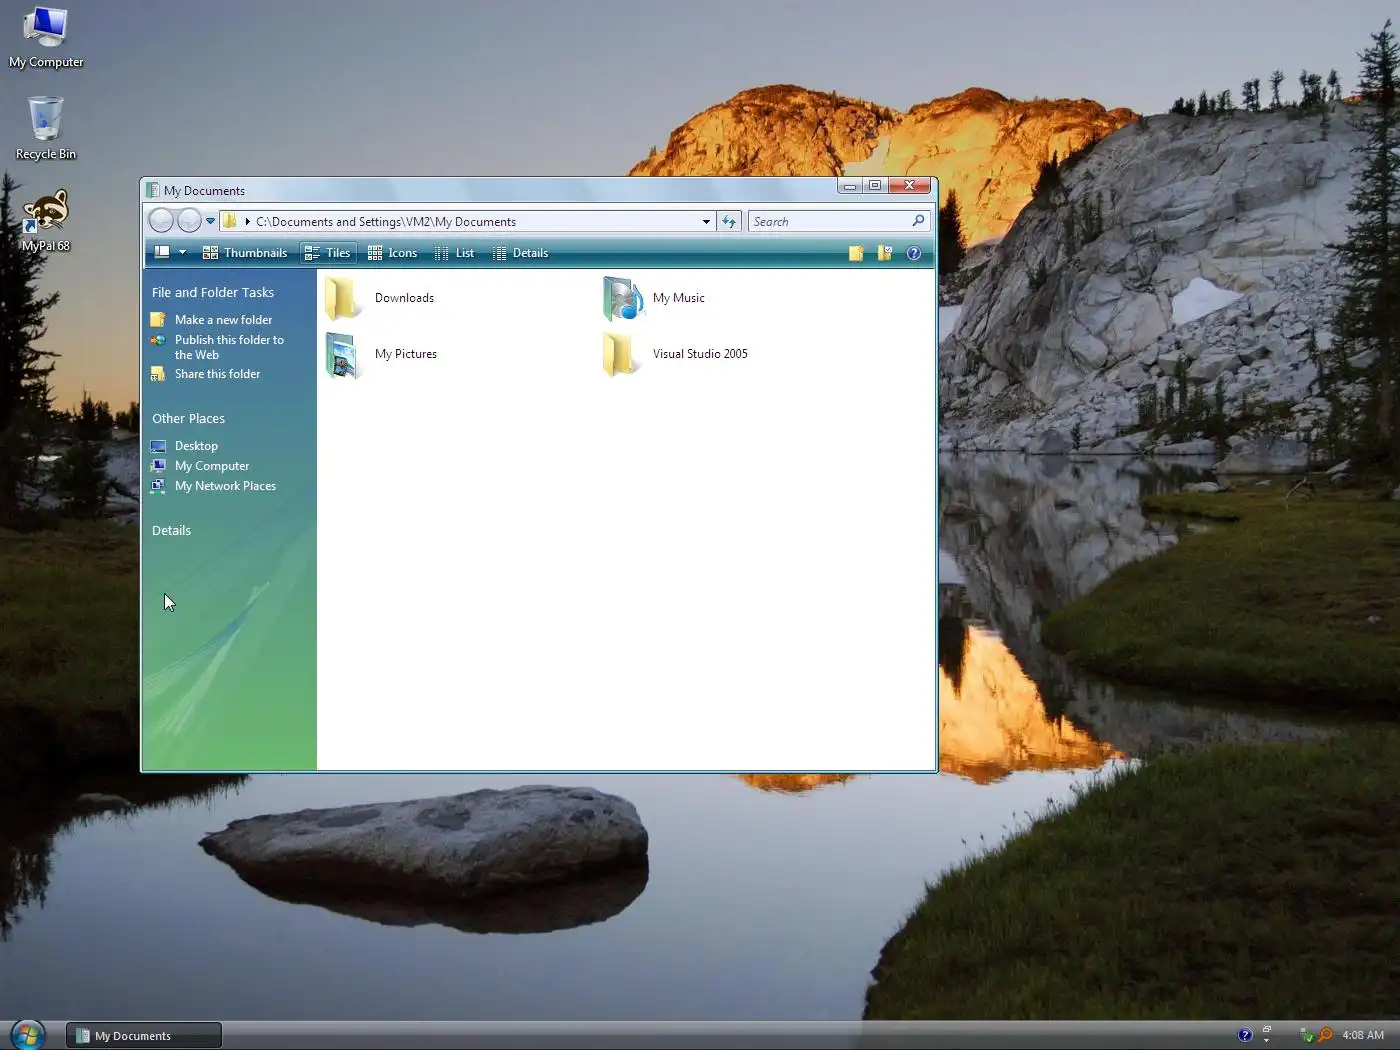Minimize the My Documents window

[849, 186]
